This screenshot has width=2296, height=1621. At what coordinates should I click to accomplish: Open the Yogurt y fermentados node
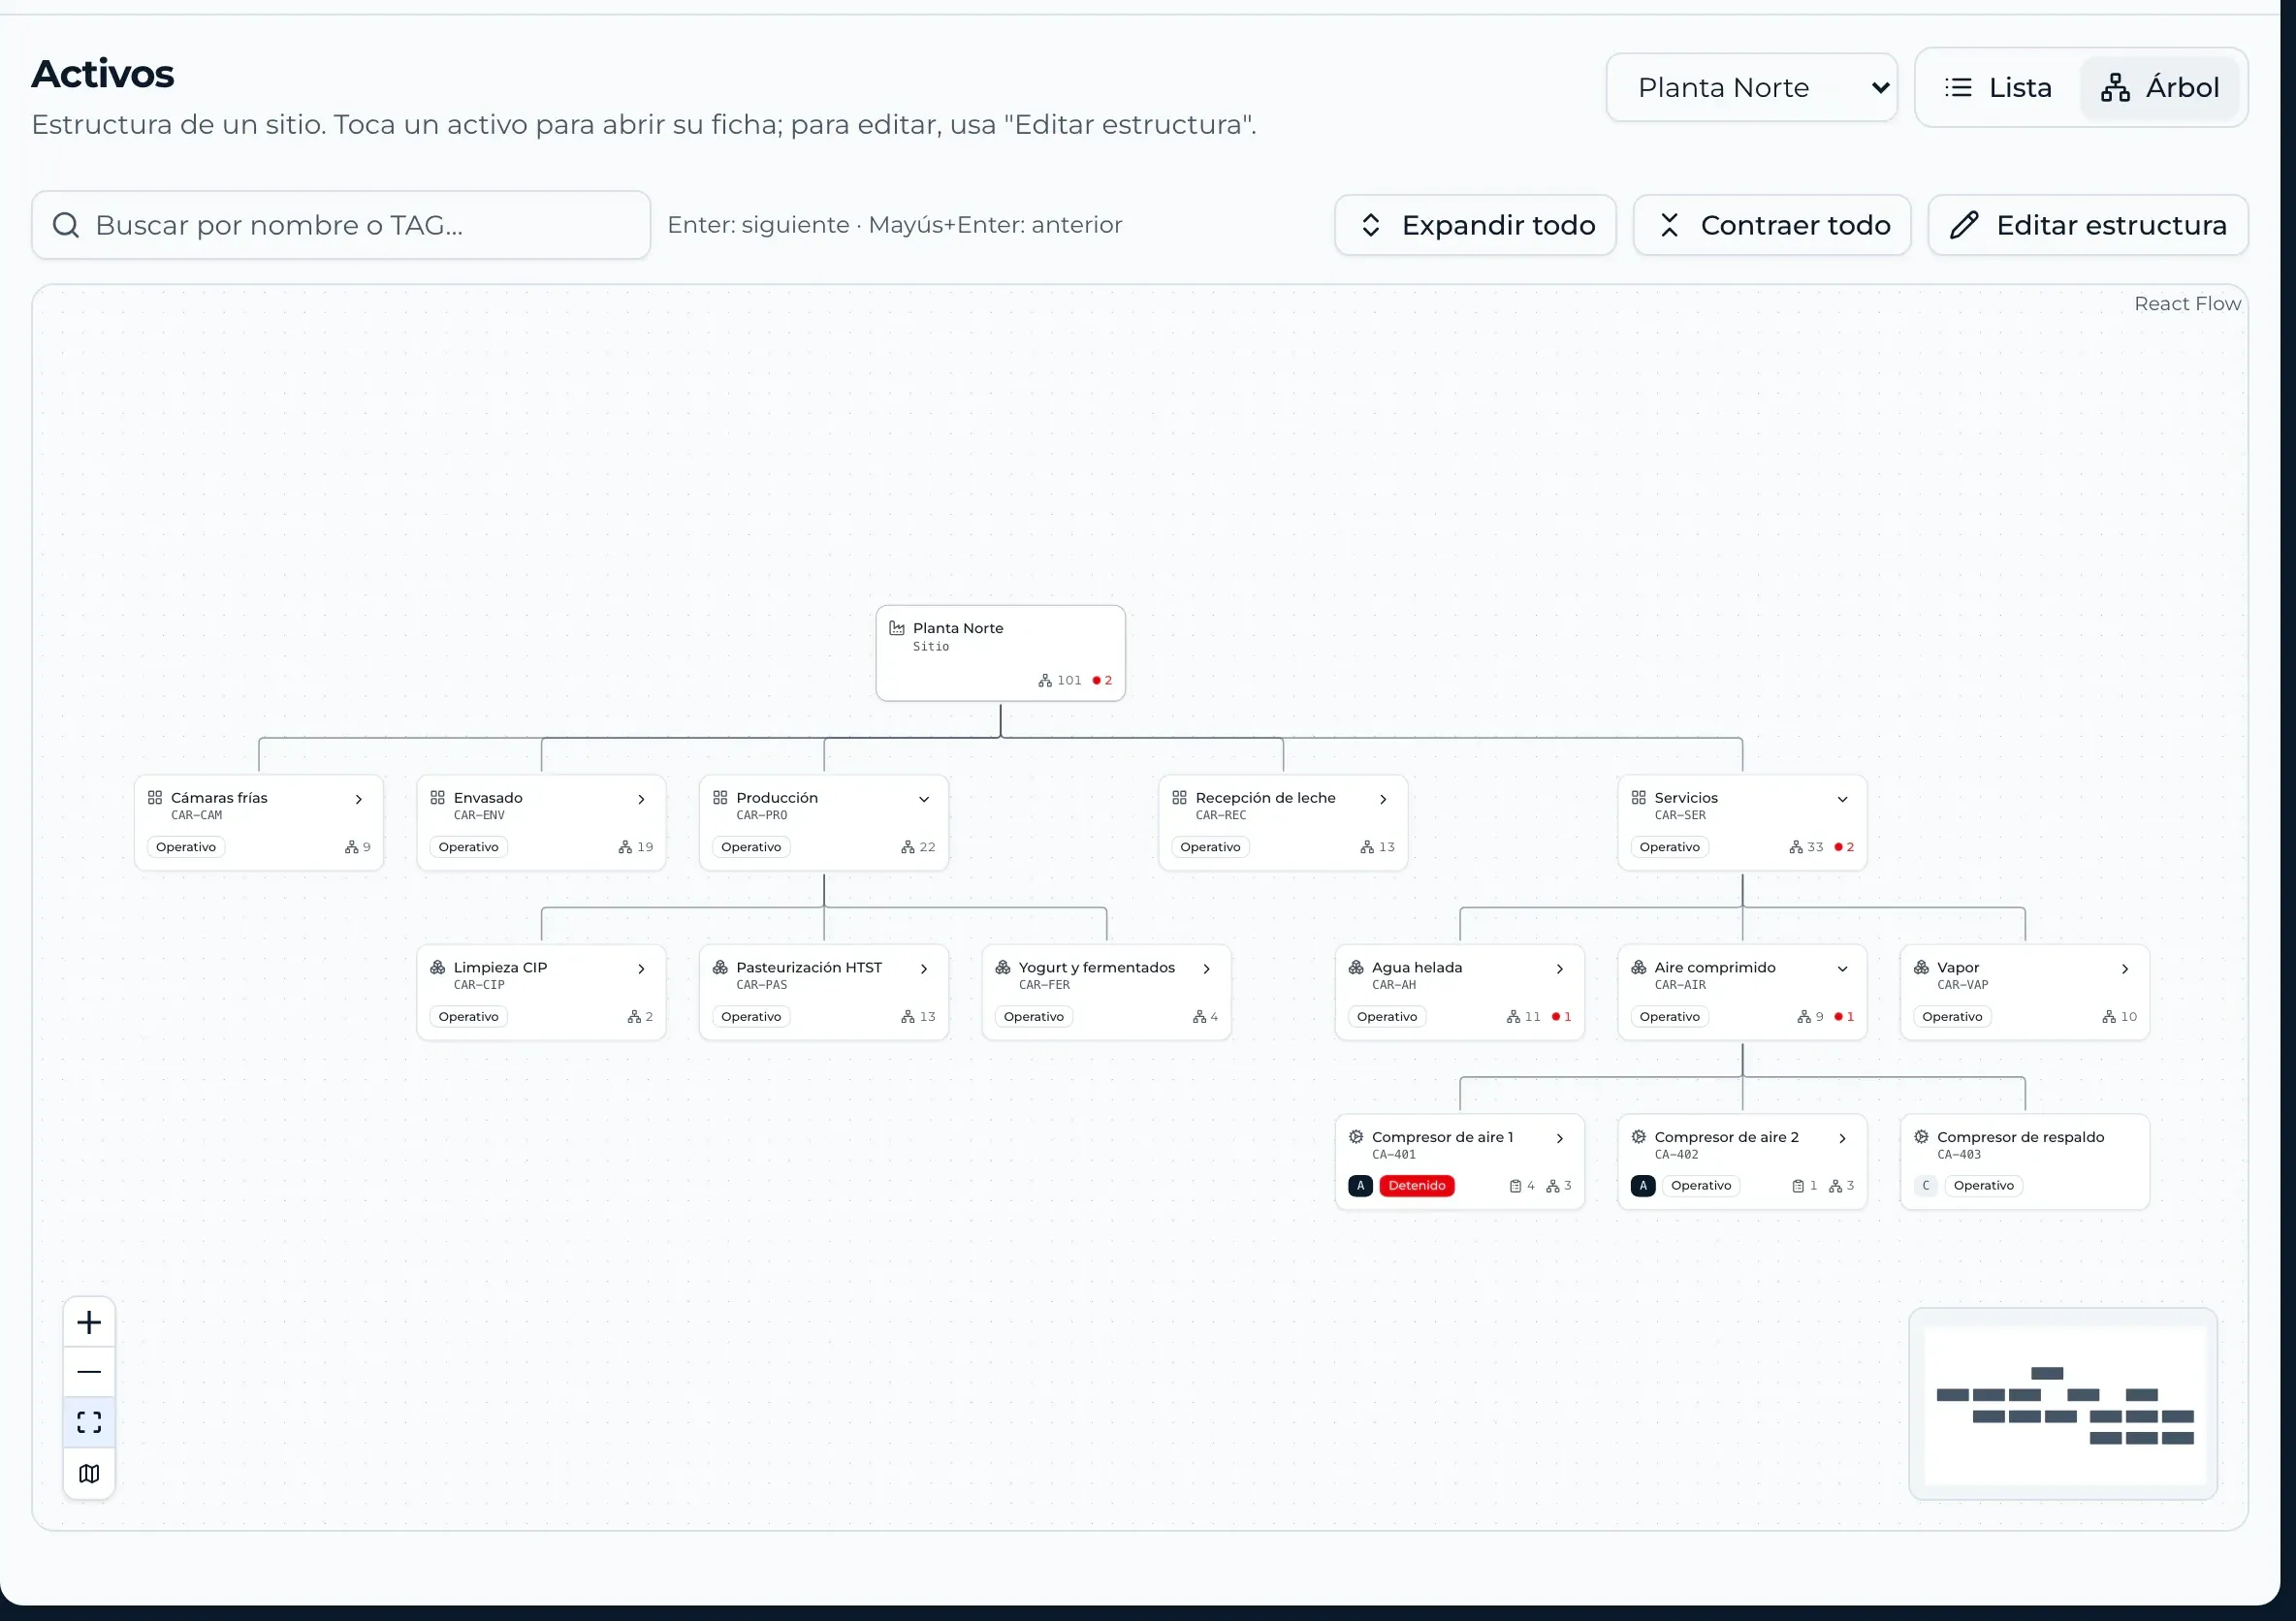1106,992
